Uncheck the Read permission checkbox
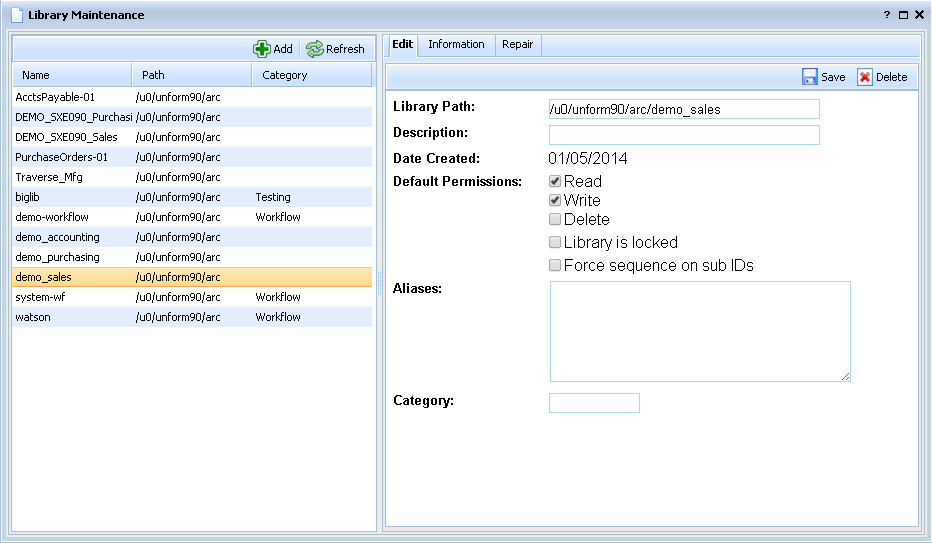 point(555,182)
